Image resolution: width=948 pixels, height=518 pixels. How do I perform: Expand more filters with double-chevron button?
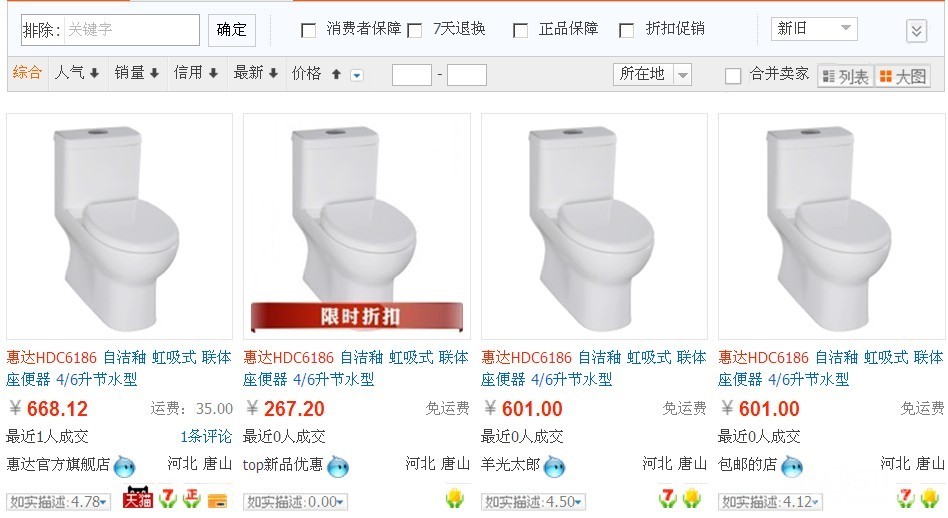pos(917,31)
